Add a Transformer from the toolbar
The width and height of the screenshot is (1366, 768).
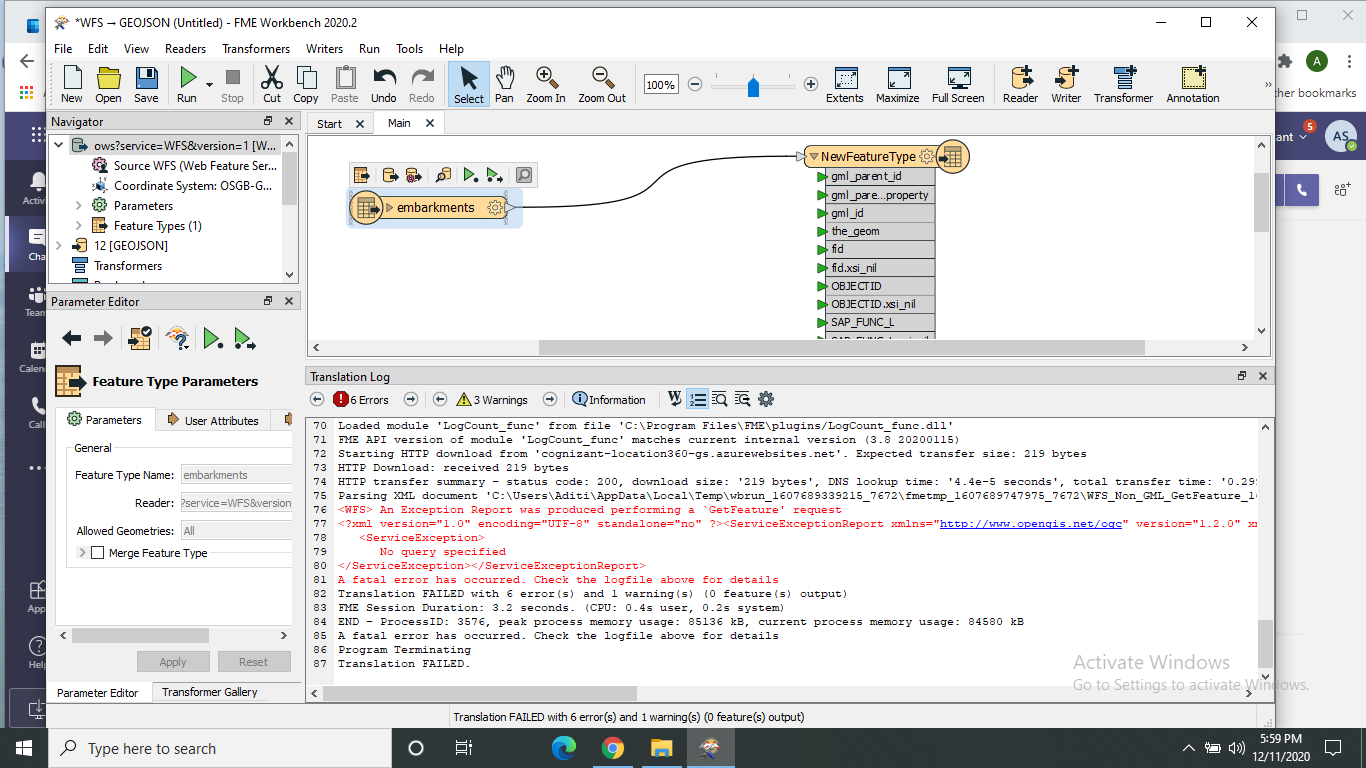[x=1124, y=84]
